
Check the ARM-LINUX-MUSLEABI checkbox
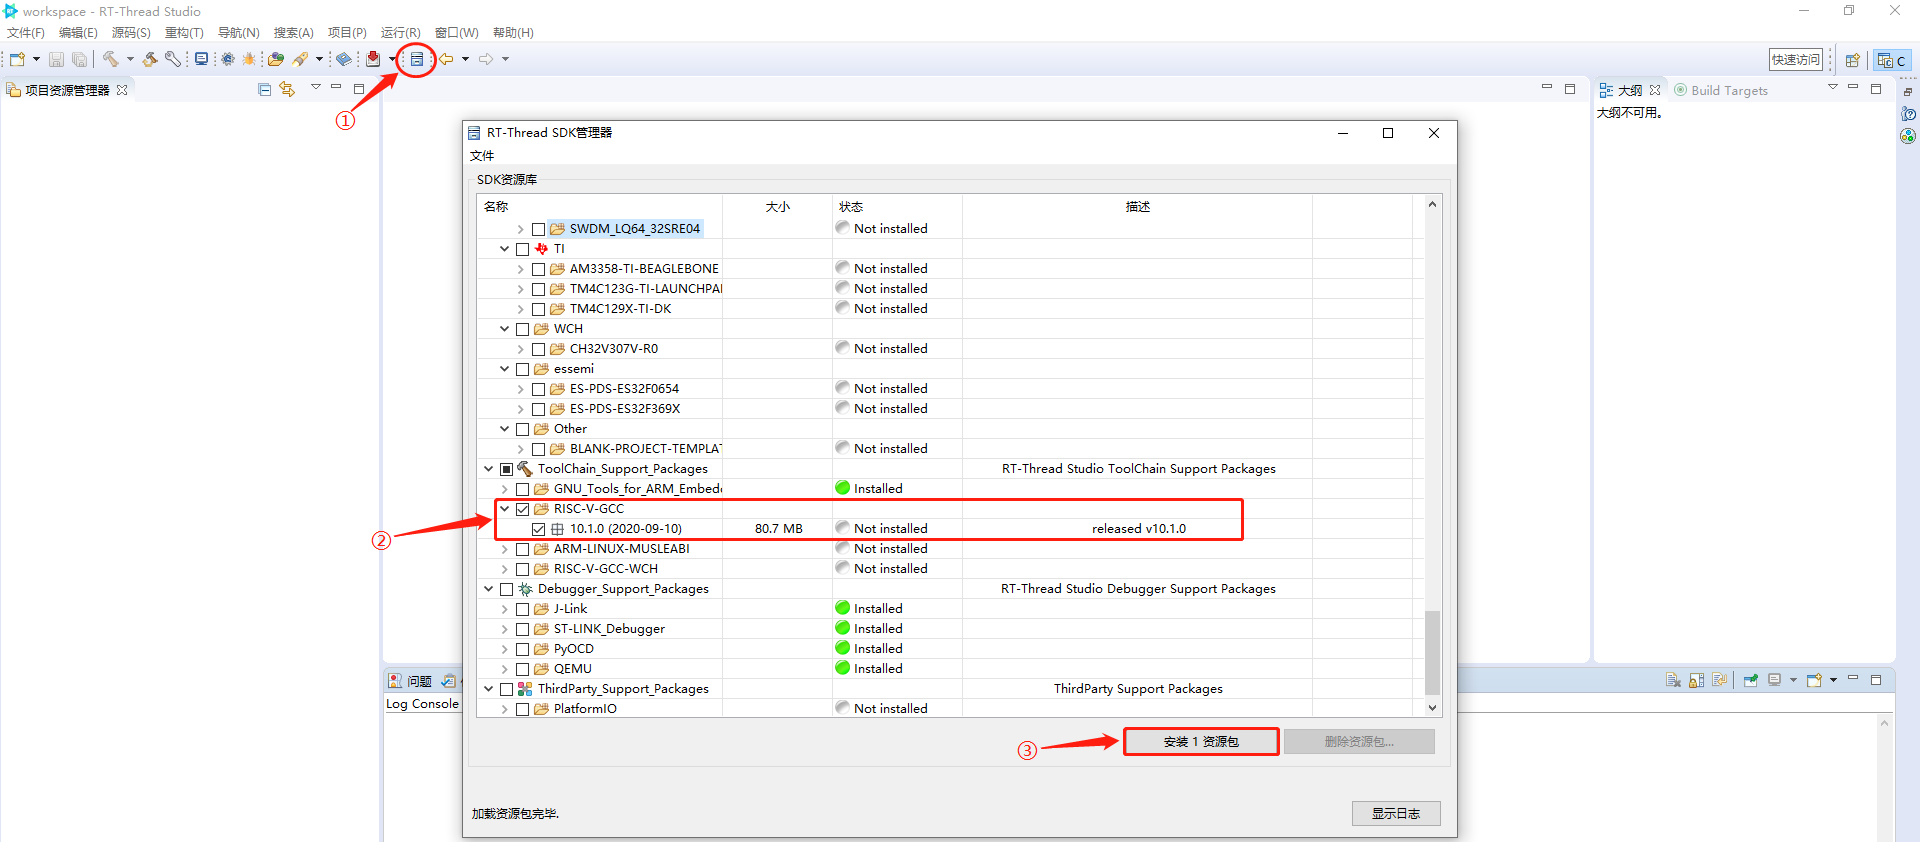tap(523, 549)
